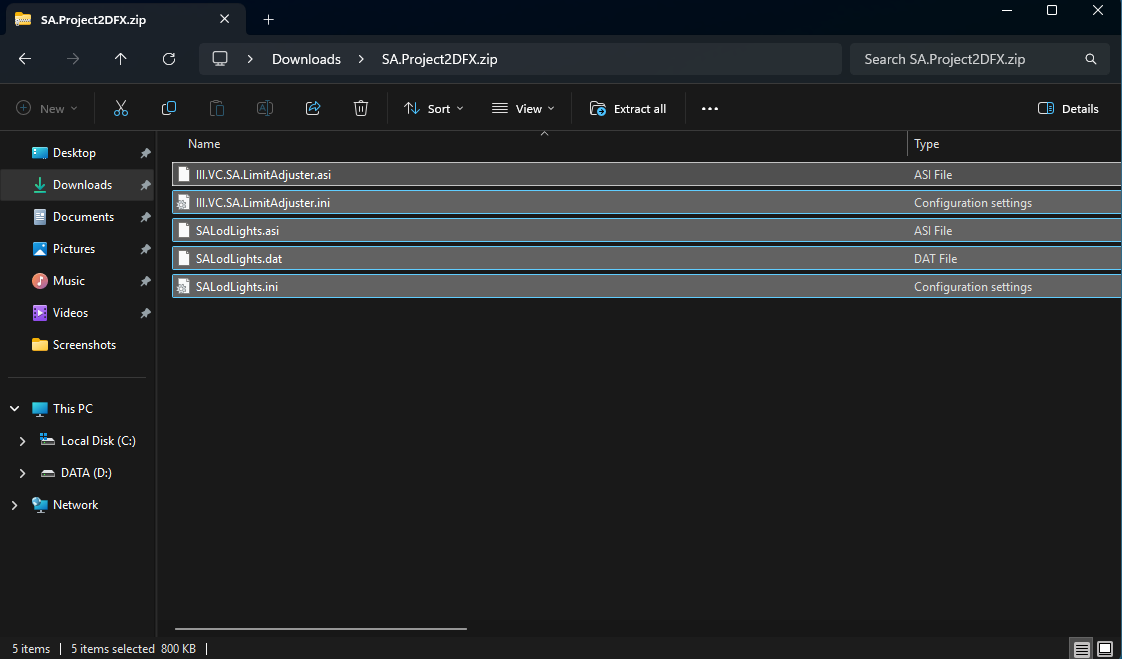
Task: Click the Back navigation arrow
Action: [x=25, y=59]
